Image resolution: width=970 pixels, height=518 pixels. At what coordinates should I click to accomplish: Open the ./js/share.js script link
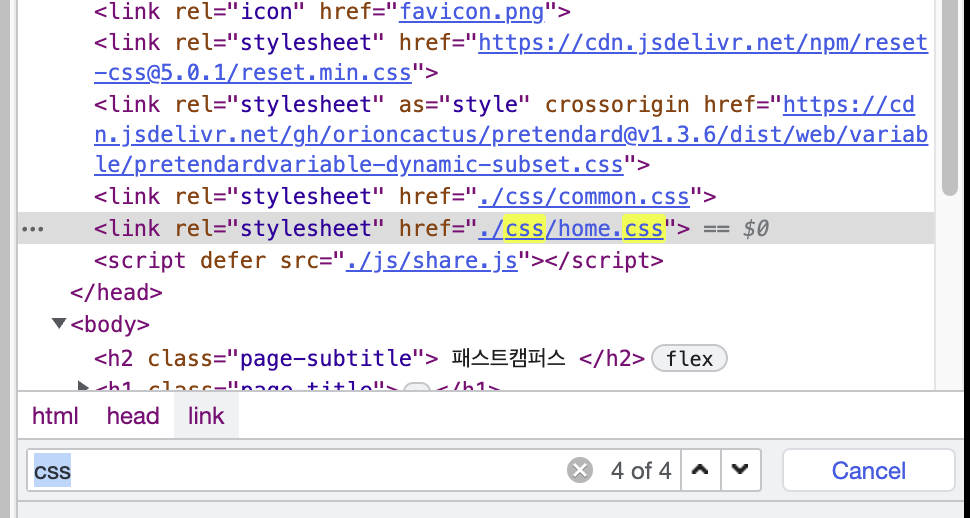(x=431, y=261)
